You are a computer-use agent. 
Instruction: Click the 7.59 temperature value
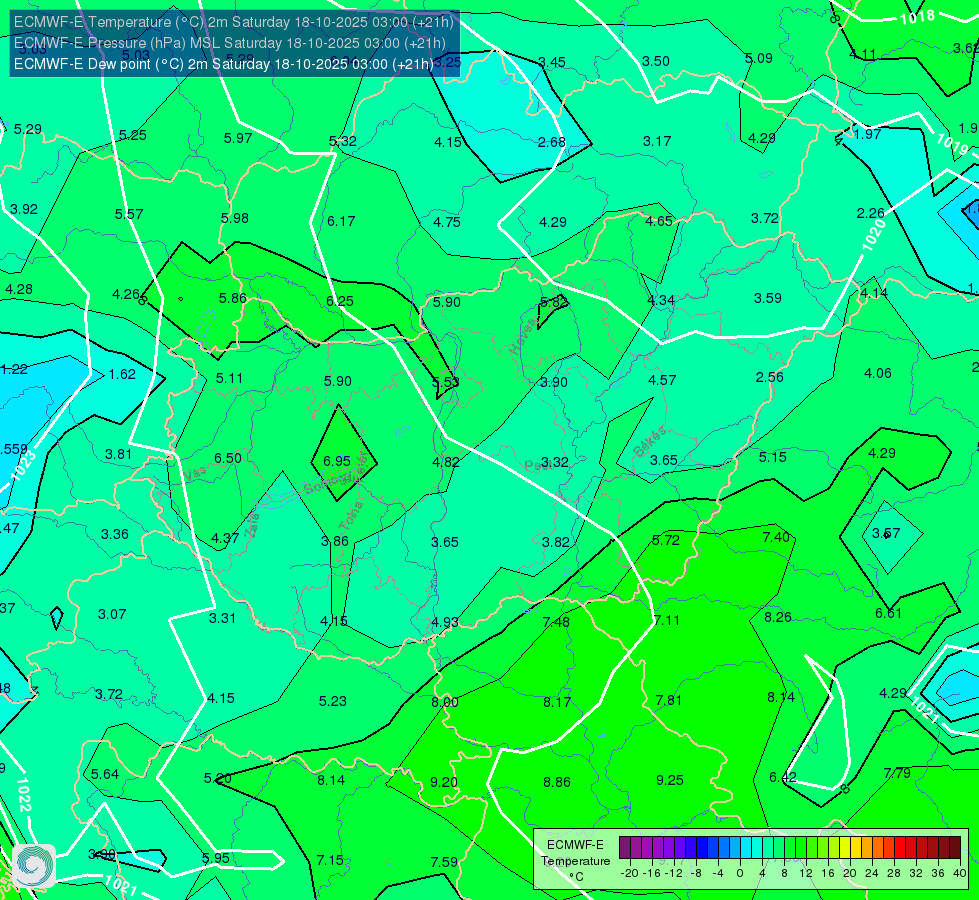pyautogui.click(x=444, y=862)
